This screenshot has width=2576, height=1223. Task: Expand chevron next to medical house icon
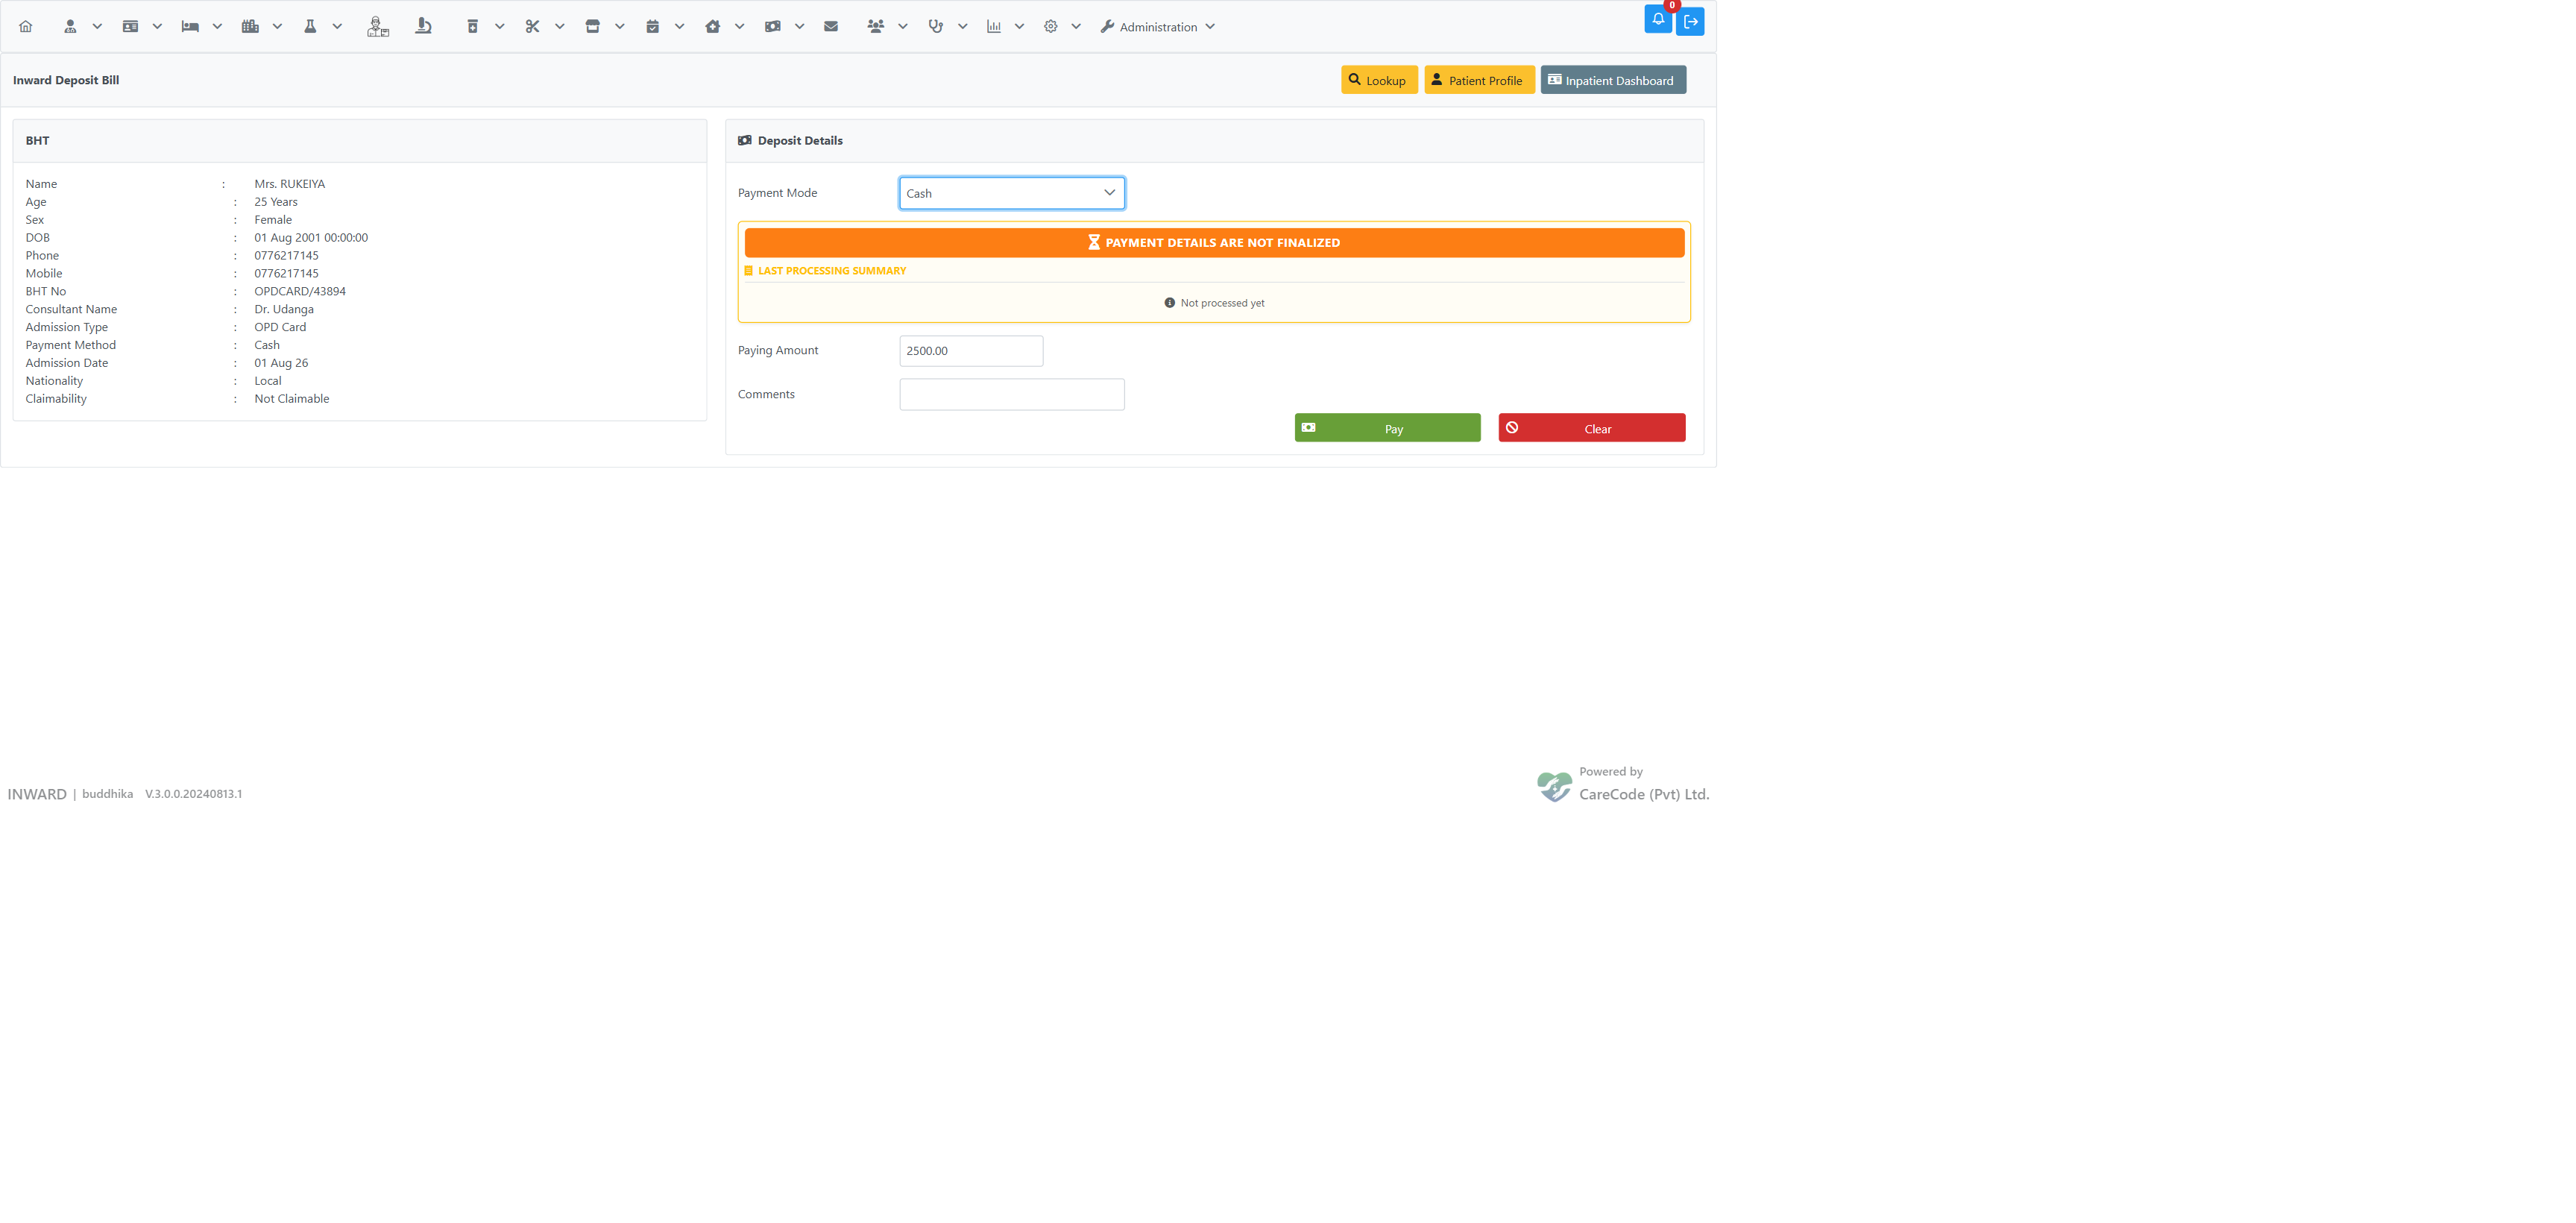(740, 27)
